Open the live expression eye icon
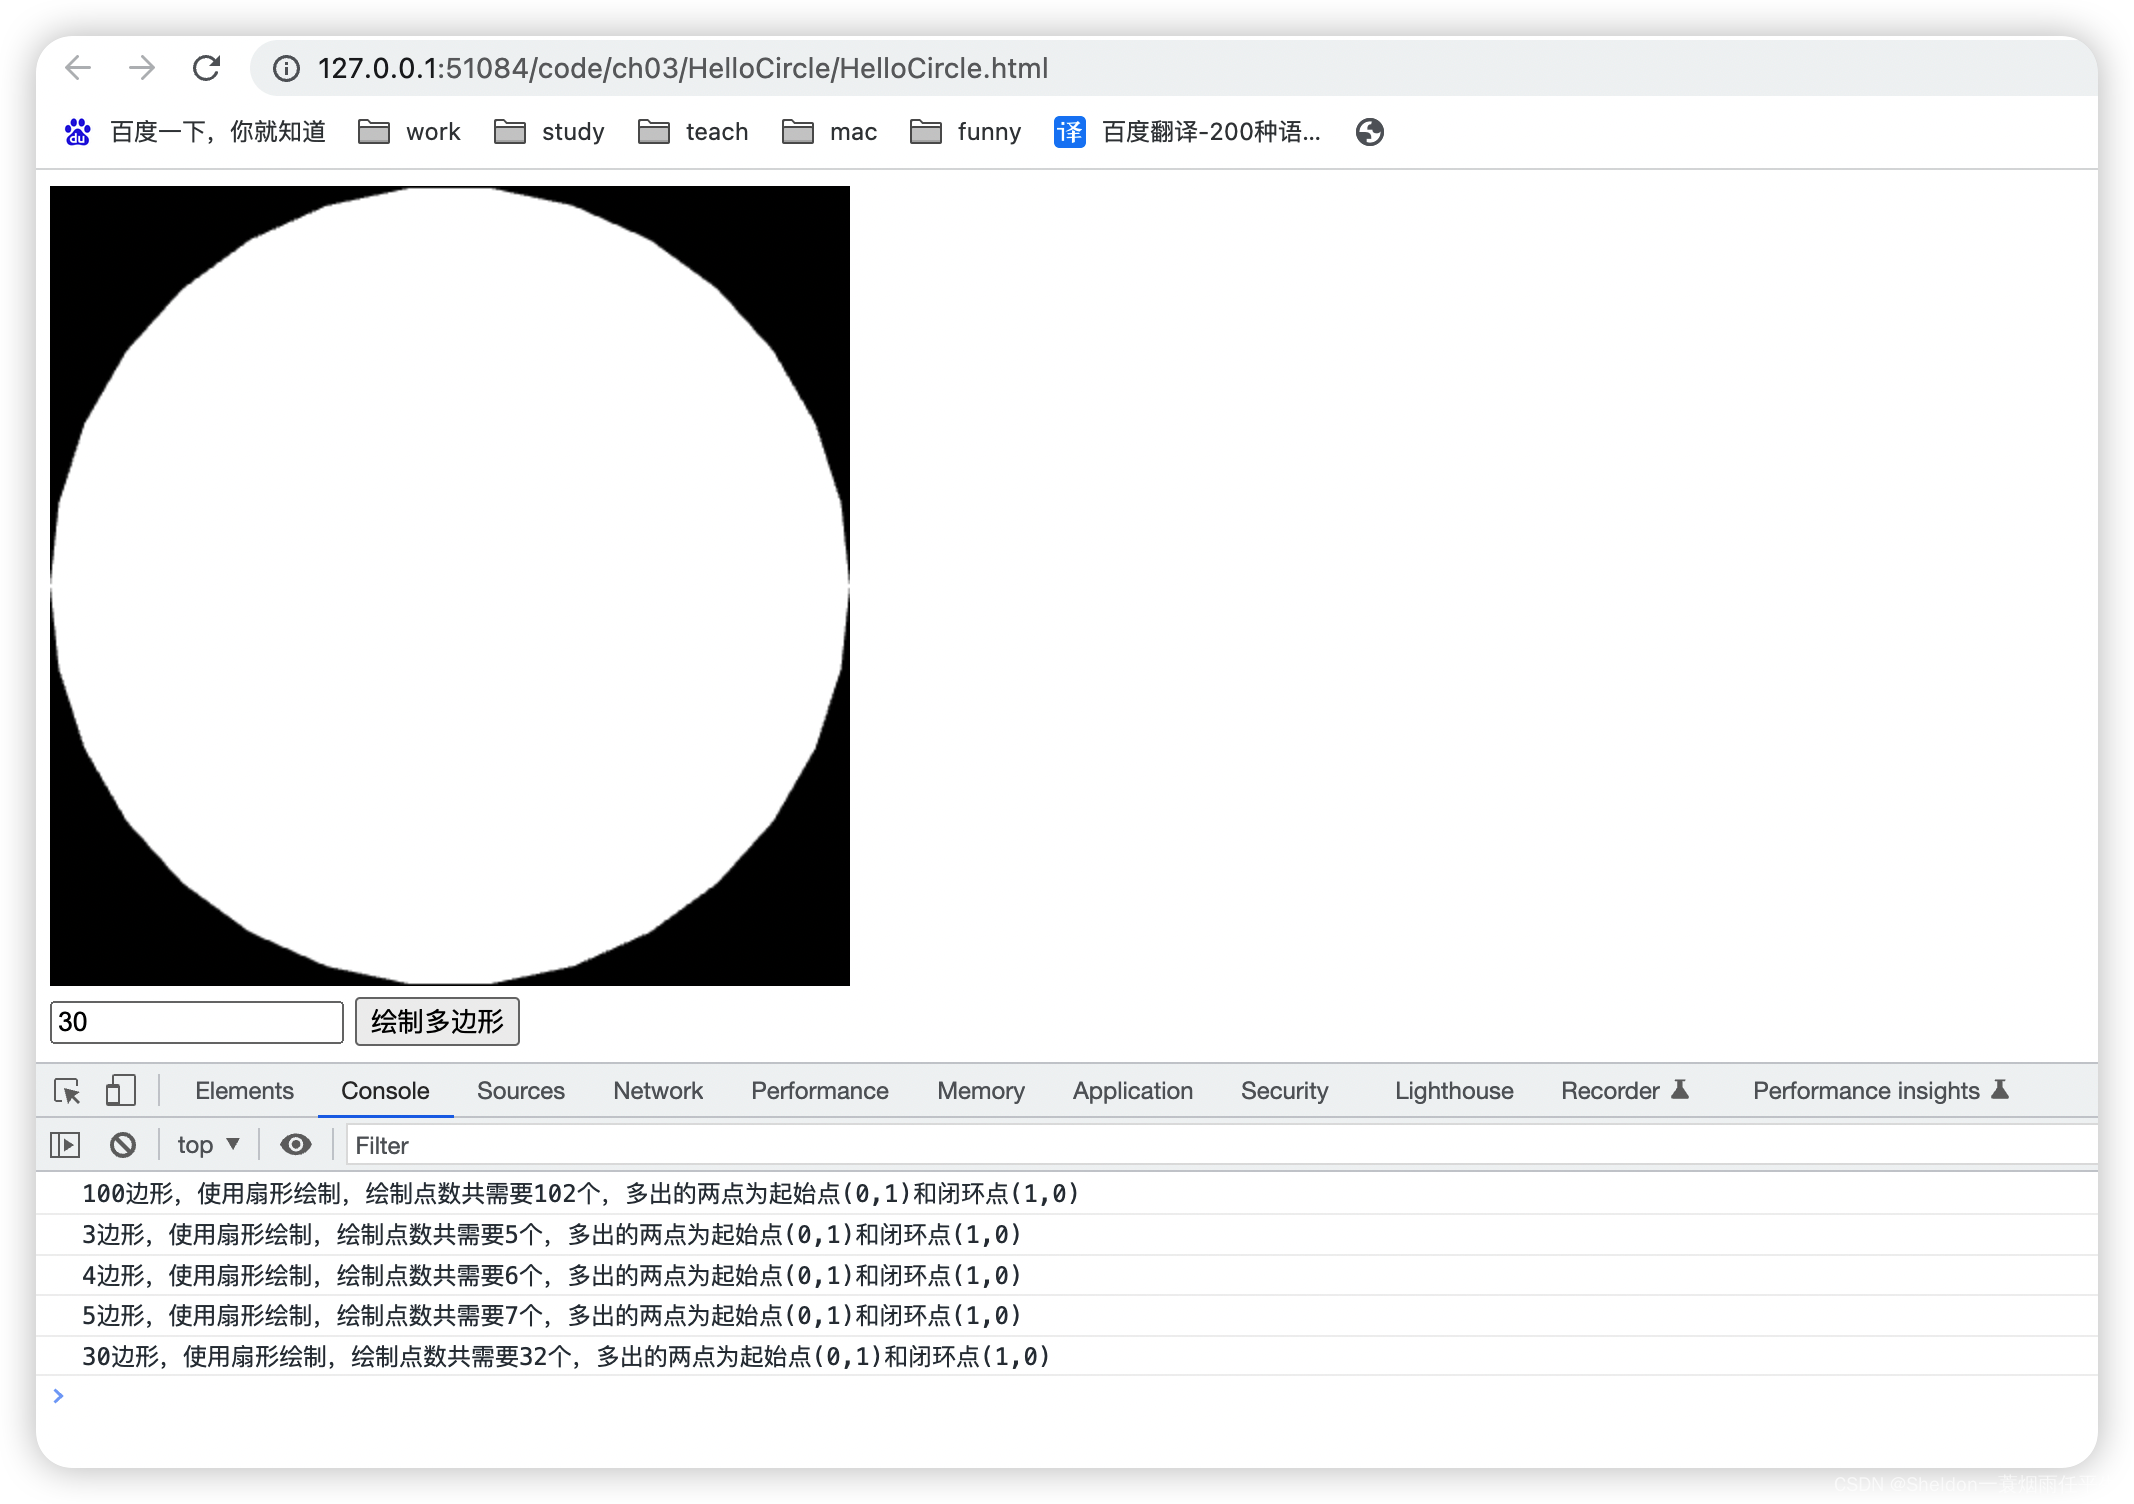Screen dimensions: 2134x1504 pos(295,1145)
